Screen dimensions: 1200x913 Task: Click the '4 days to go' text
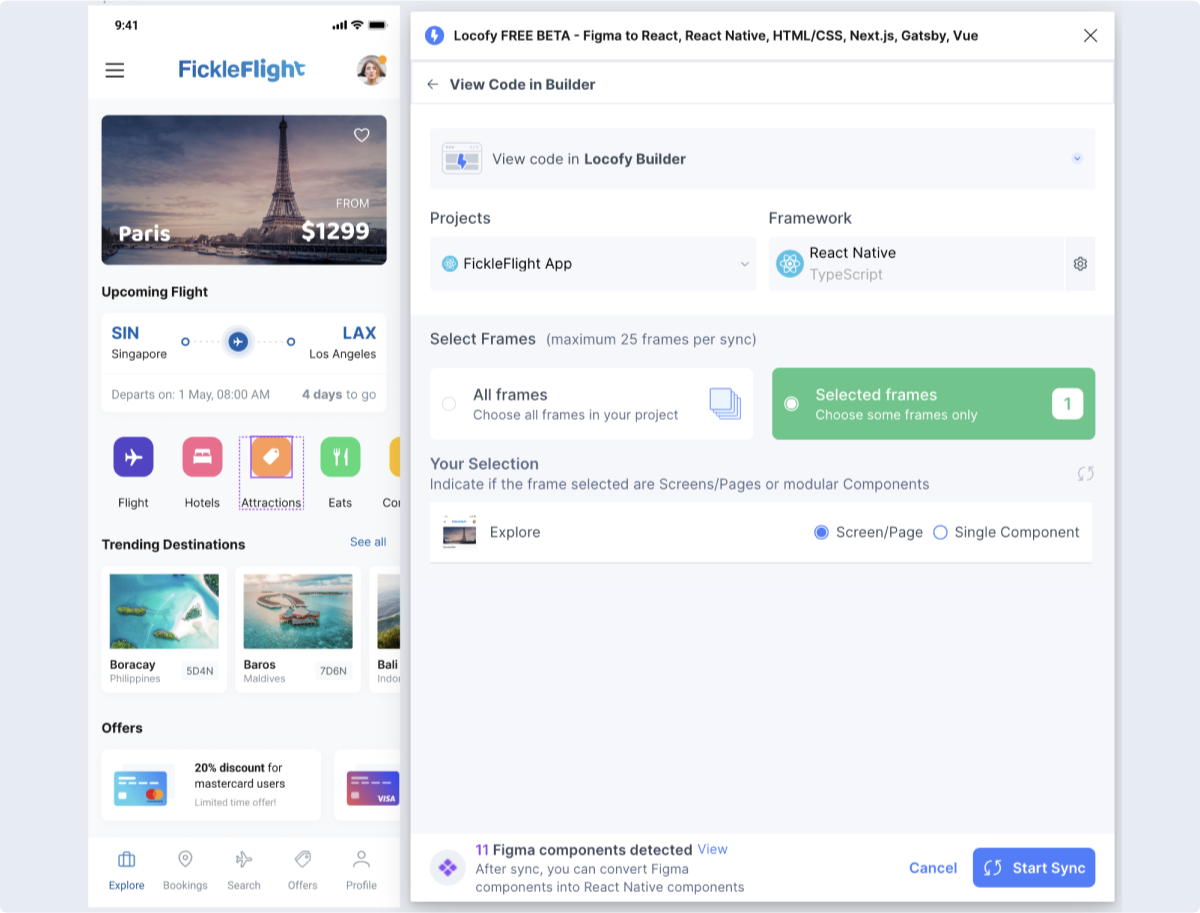(339, 394)
